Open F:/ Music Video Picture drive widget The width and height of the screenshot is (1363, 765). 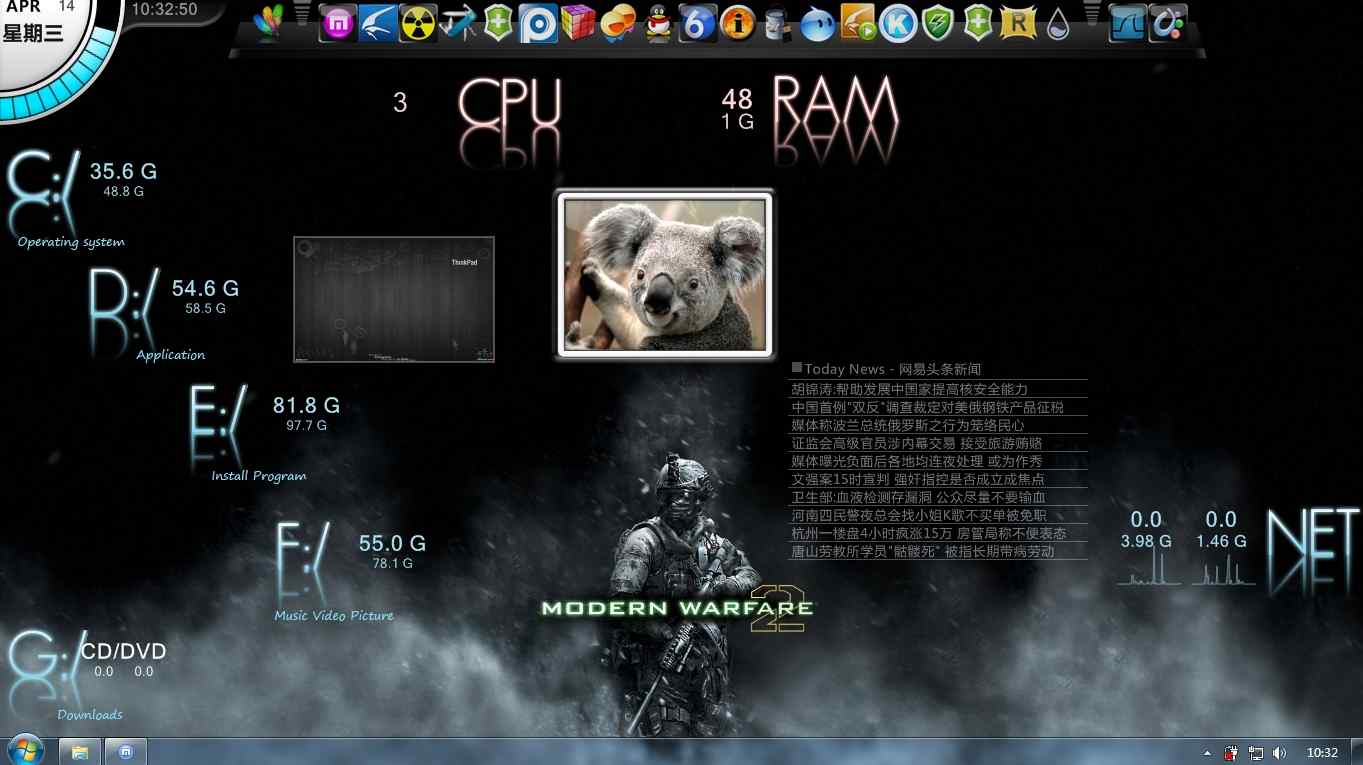pyautogui.click(x=350, y=571)
